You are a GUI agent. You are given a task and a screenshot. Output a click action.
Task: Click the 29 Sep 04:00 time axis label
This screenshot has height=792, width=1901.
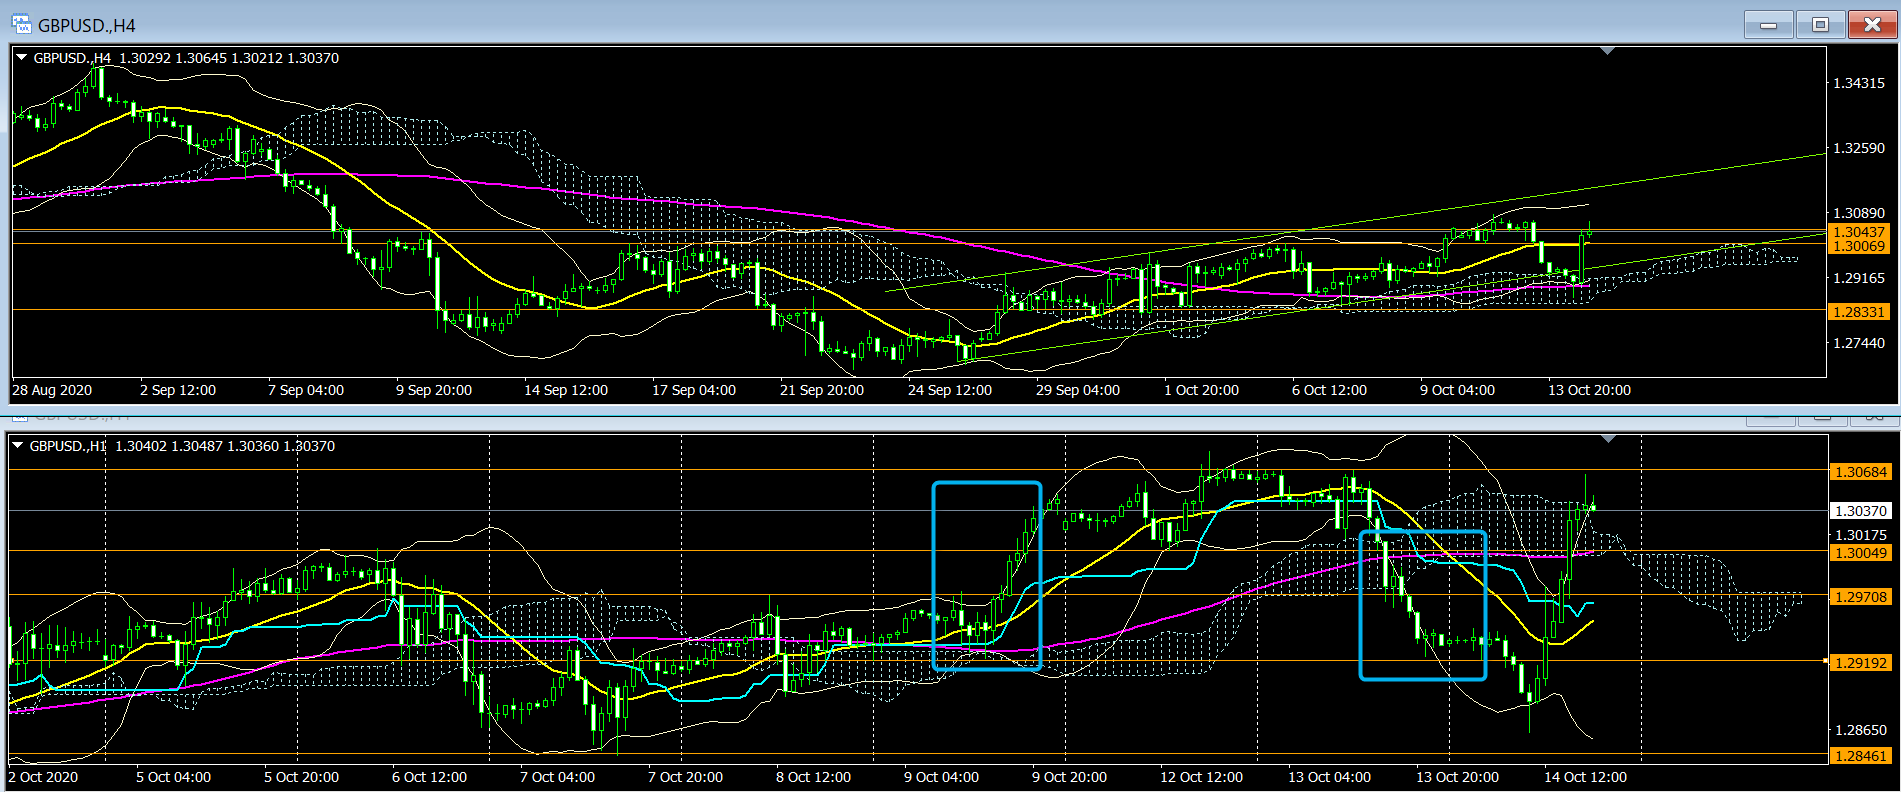1078,390
